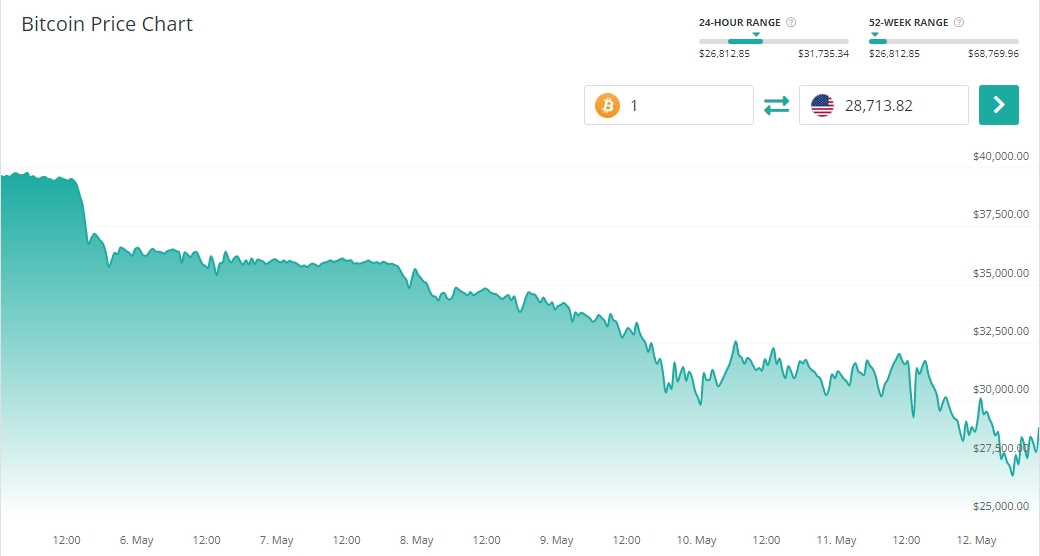Click the $31,735.34 24-hour high value

(x=823, y=53)
